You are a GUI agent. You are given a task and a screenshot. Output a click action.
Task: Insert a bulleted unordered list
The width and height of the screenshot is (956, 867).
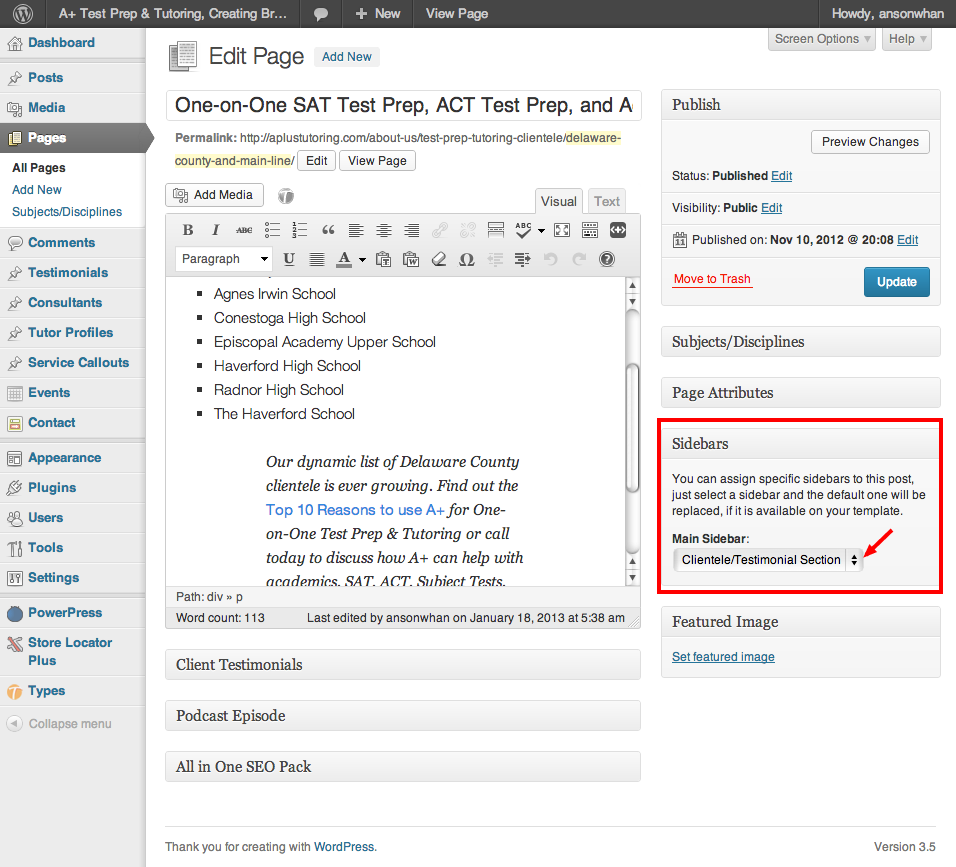click(x=272, y=230)
